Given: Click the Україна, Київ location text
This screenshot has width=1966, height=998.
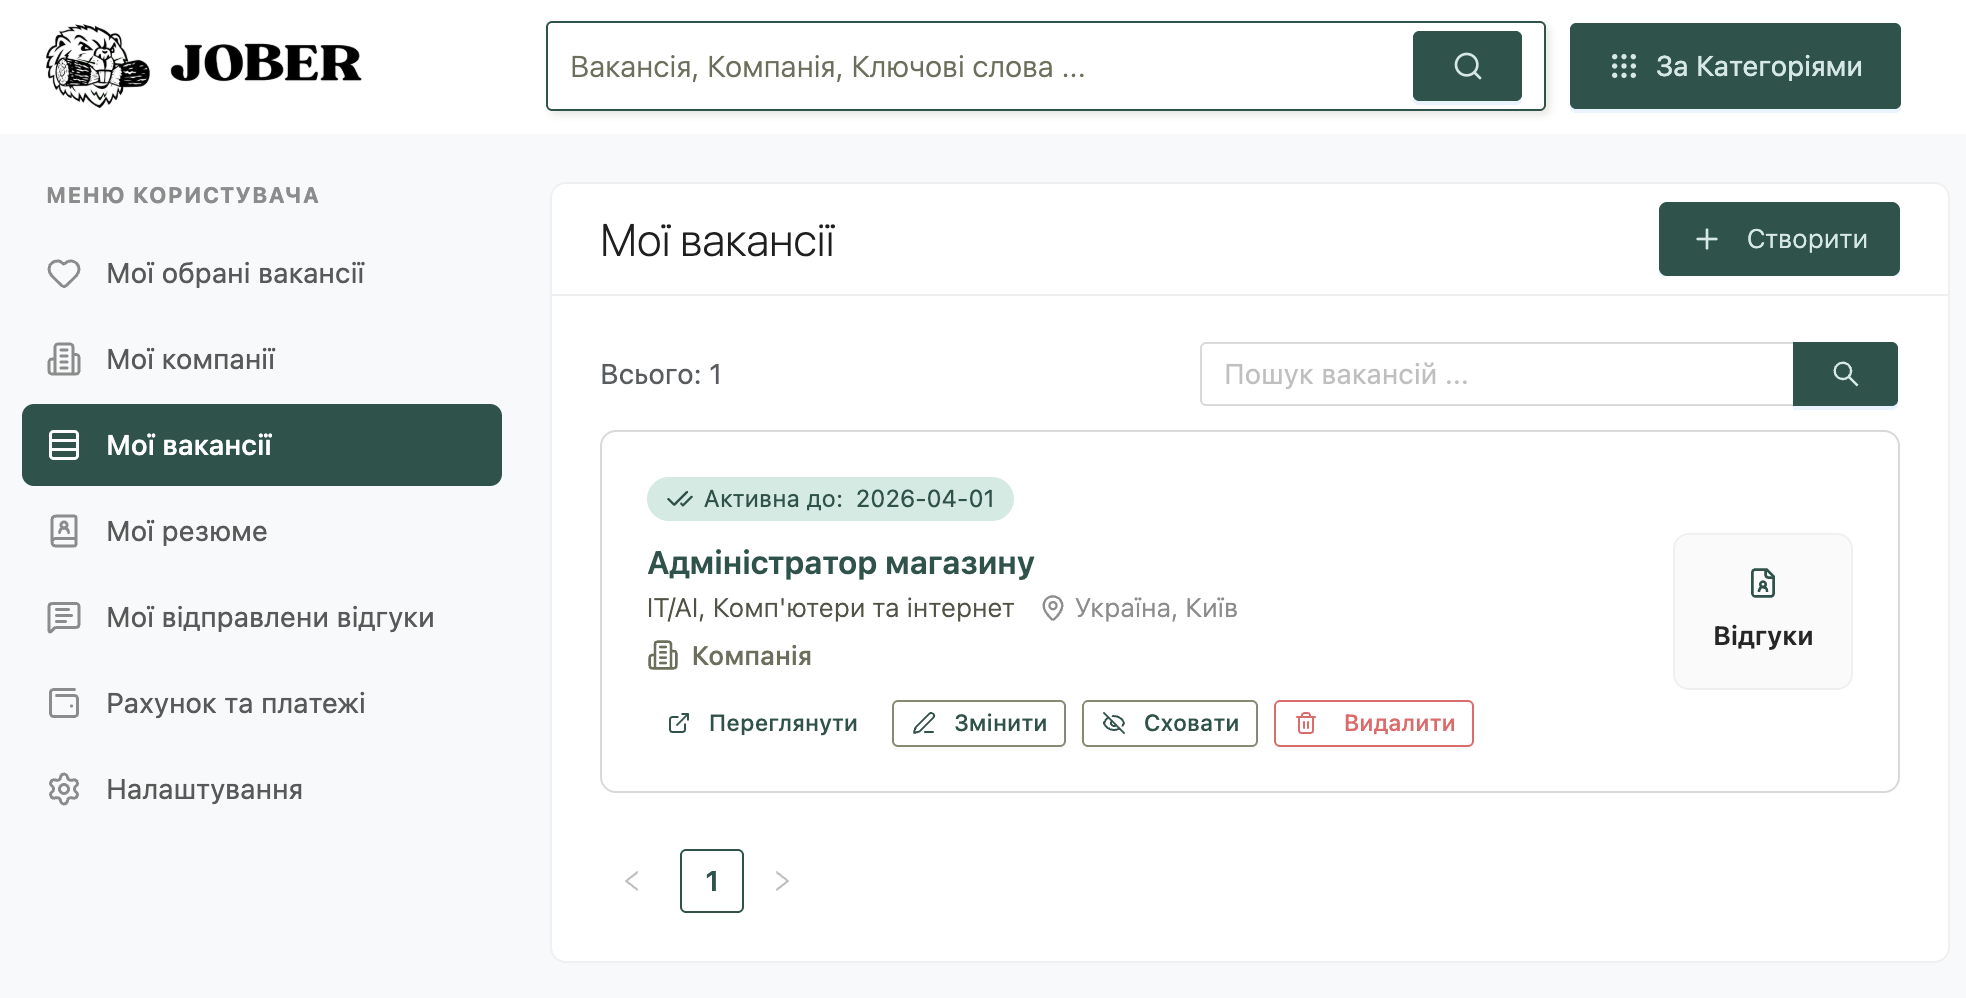Looking at the screenshot, I should 1156,608.
